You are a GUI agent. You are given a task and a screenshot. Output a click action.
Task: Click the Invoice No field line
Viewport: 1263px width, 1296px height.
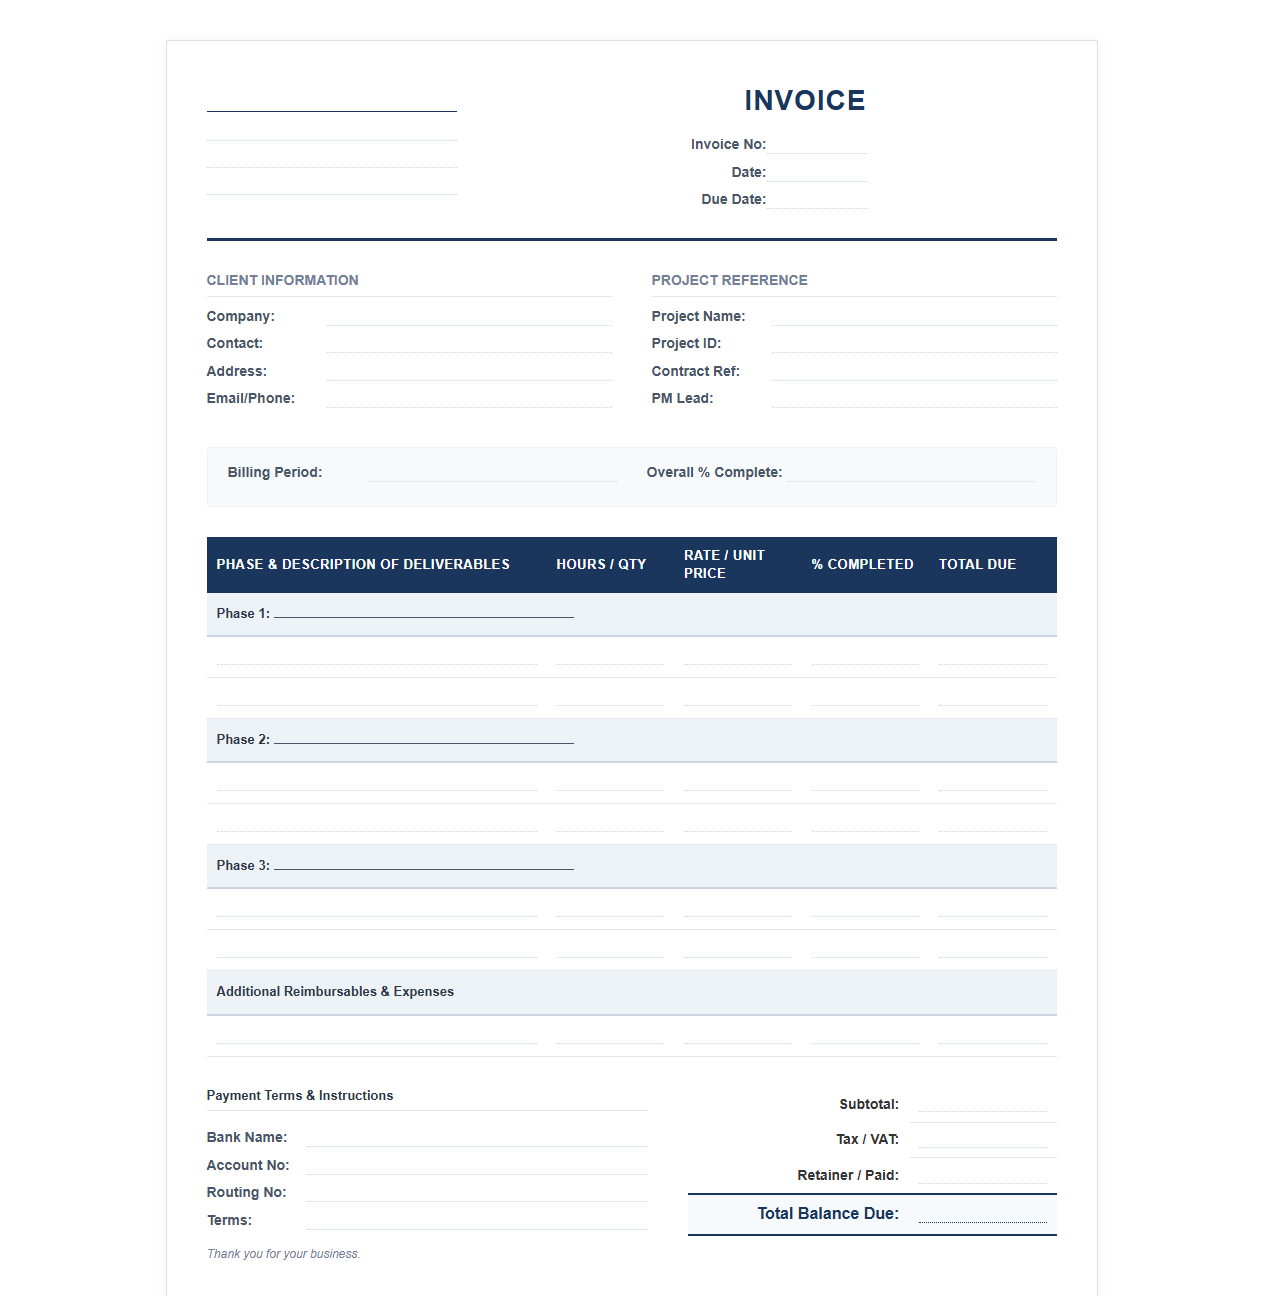pyautogui.click(x=817, y=144)
